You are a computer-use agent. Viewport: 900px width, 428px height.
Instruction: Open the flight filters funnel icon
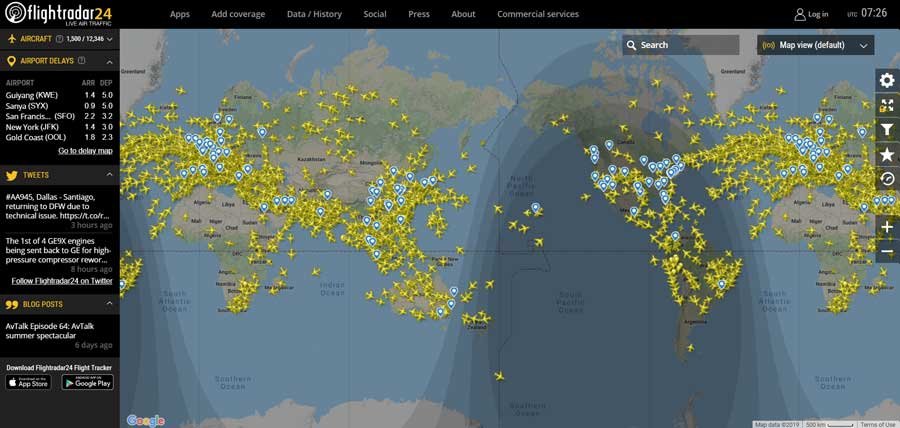pyautogui.click(x=887, y=131)
